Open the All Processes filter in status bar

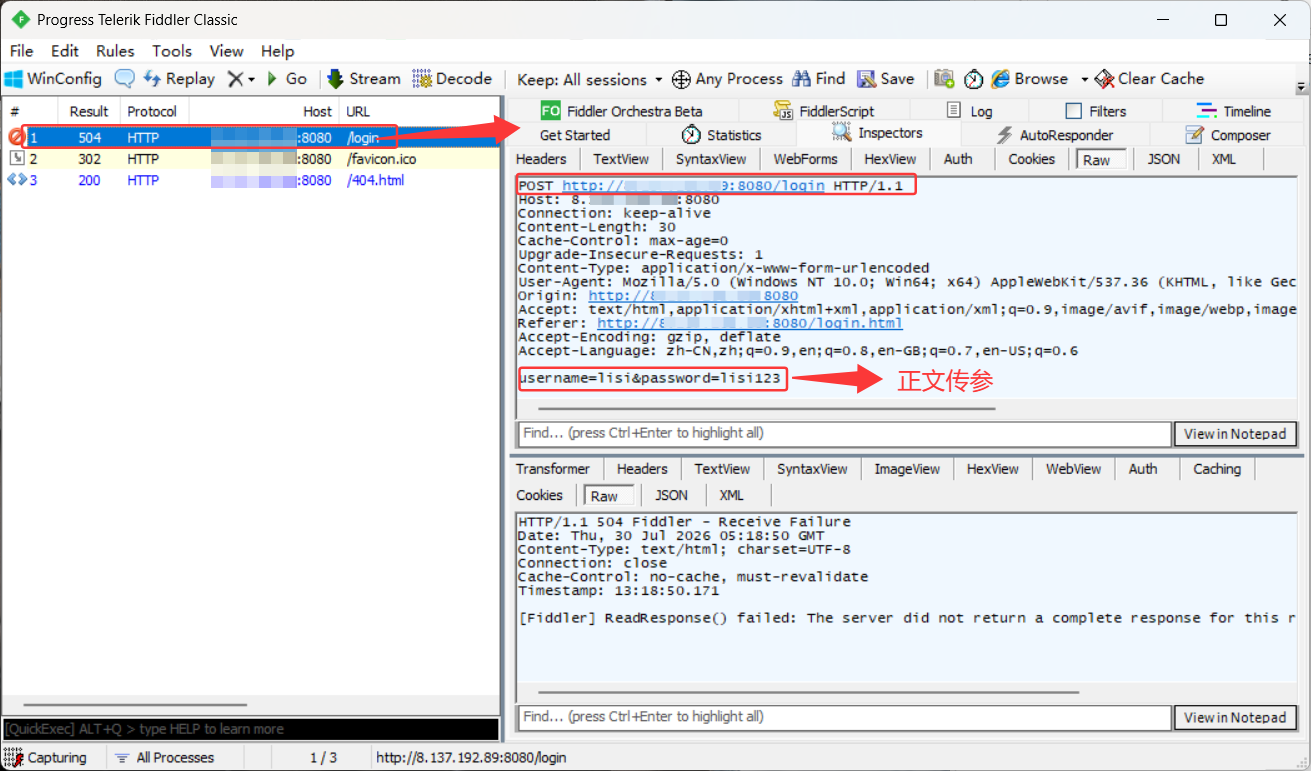(164, 758)
